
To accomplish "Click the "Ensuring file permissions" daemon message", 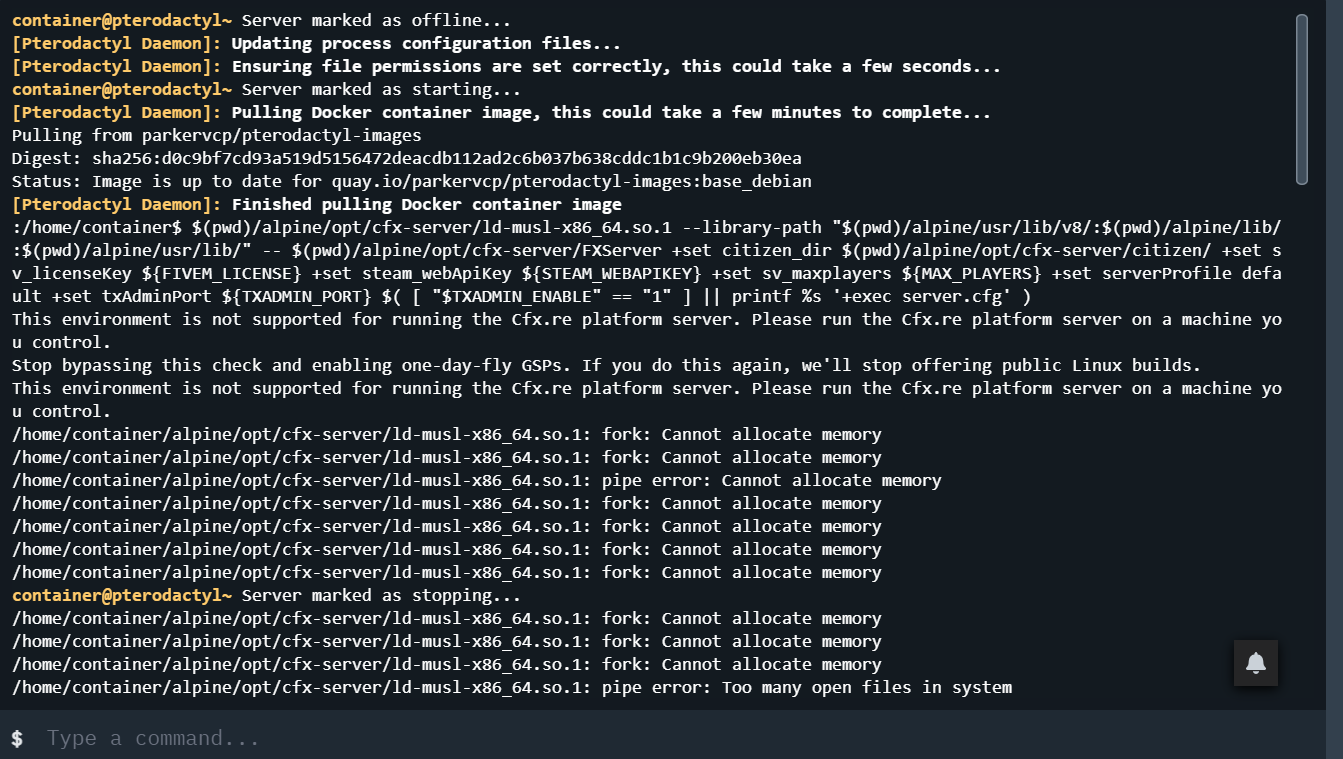I will (x=615, y=66).
